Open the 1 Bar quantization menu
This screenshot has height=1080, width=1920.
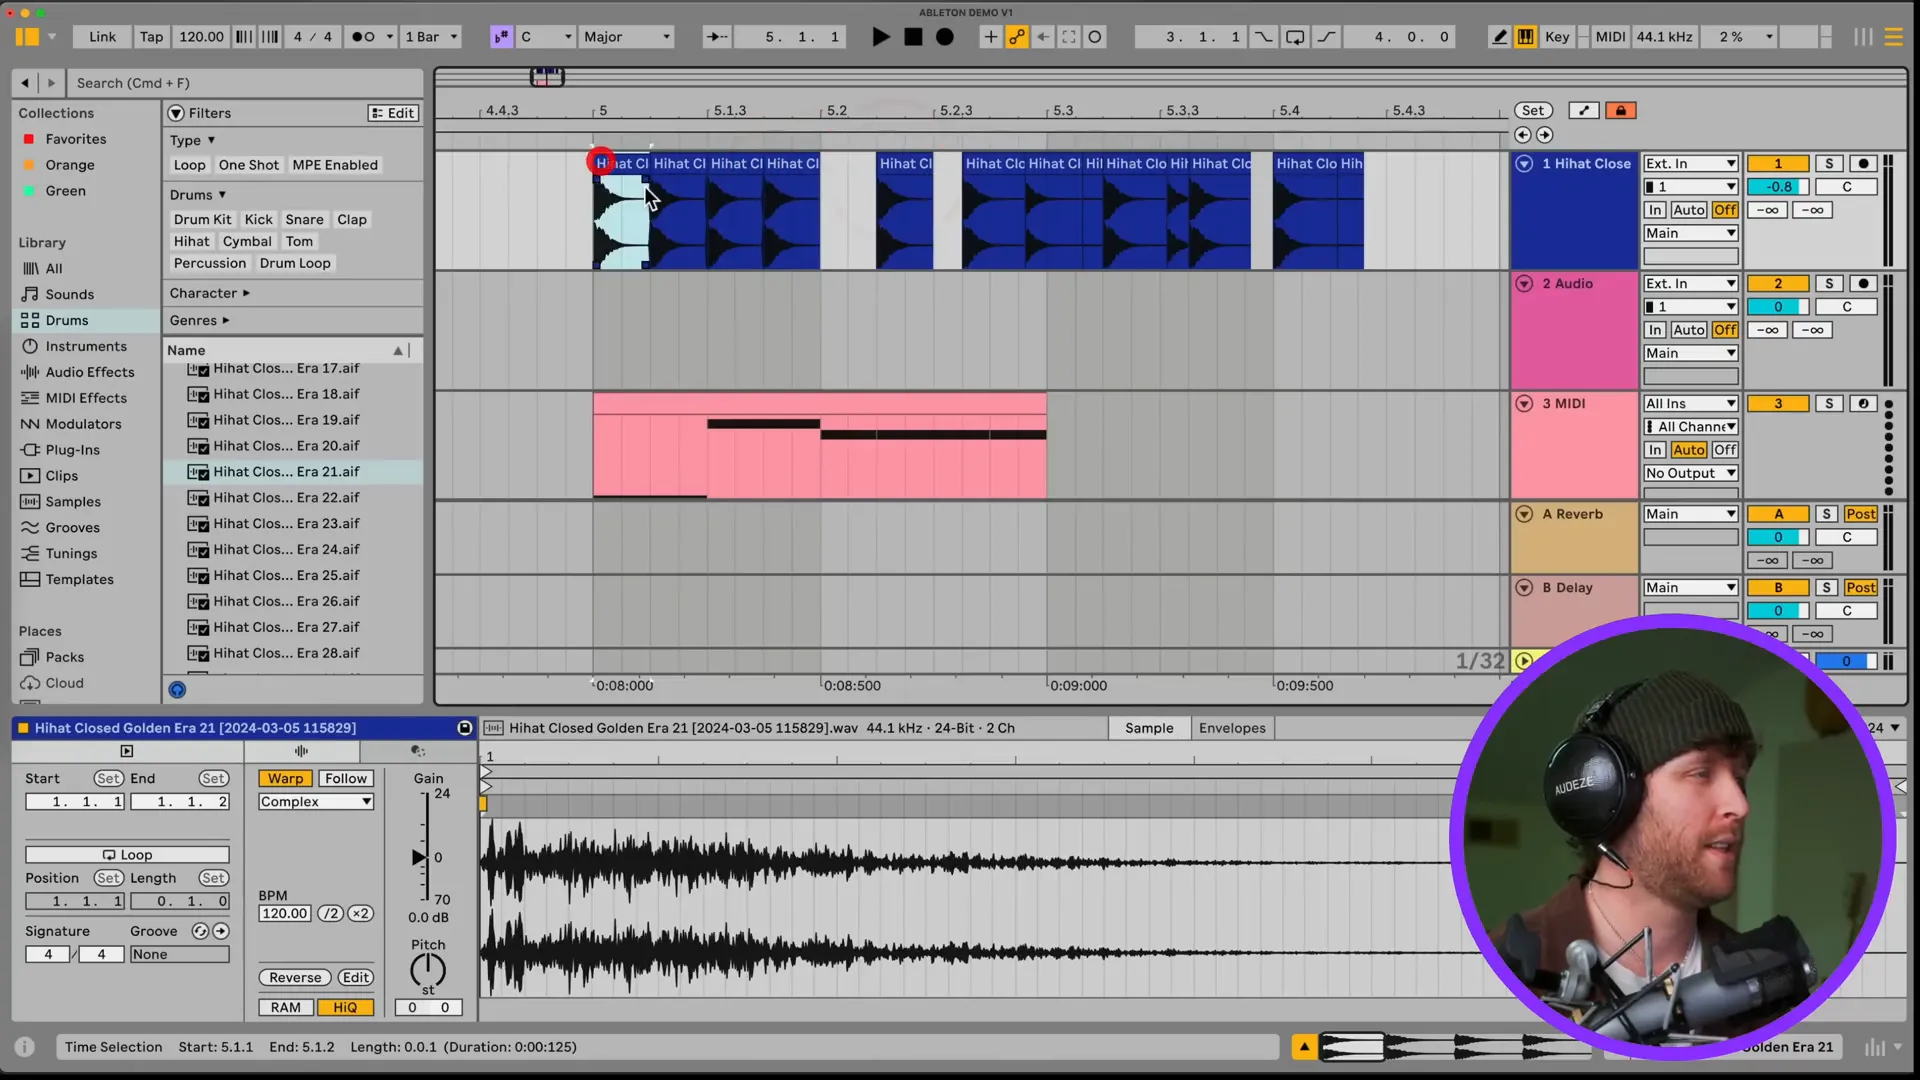point(431,37)
